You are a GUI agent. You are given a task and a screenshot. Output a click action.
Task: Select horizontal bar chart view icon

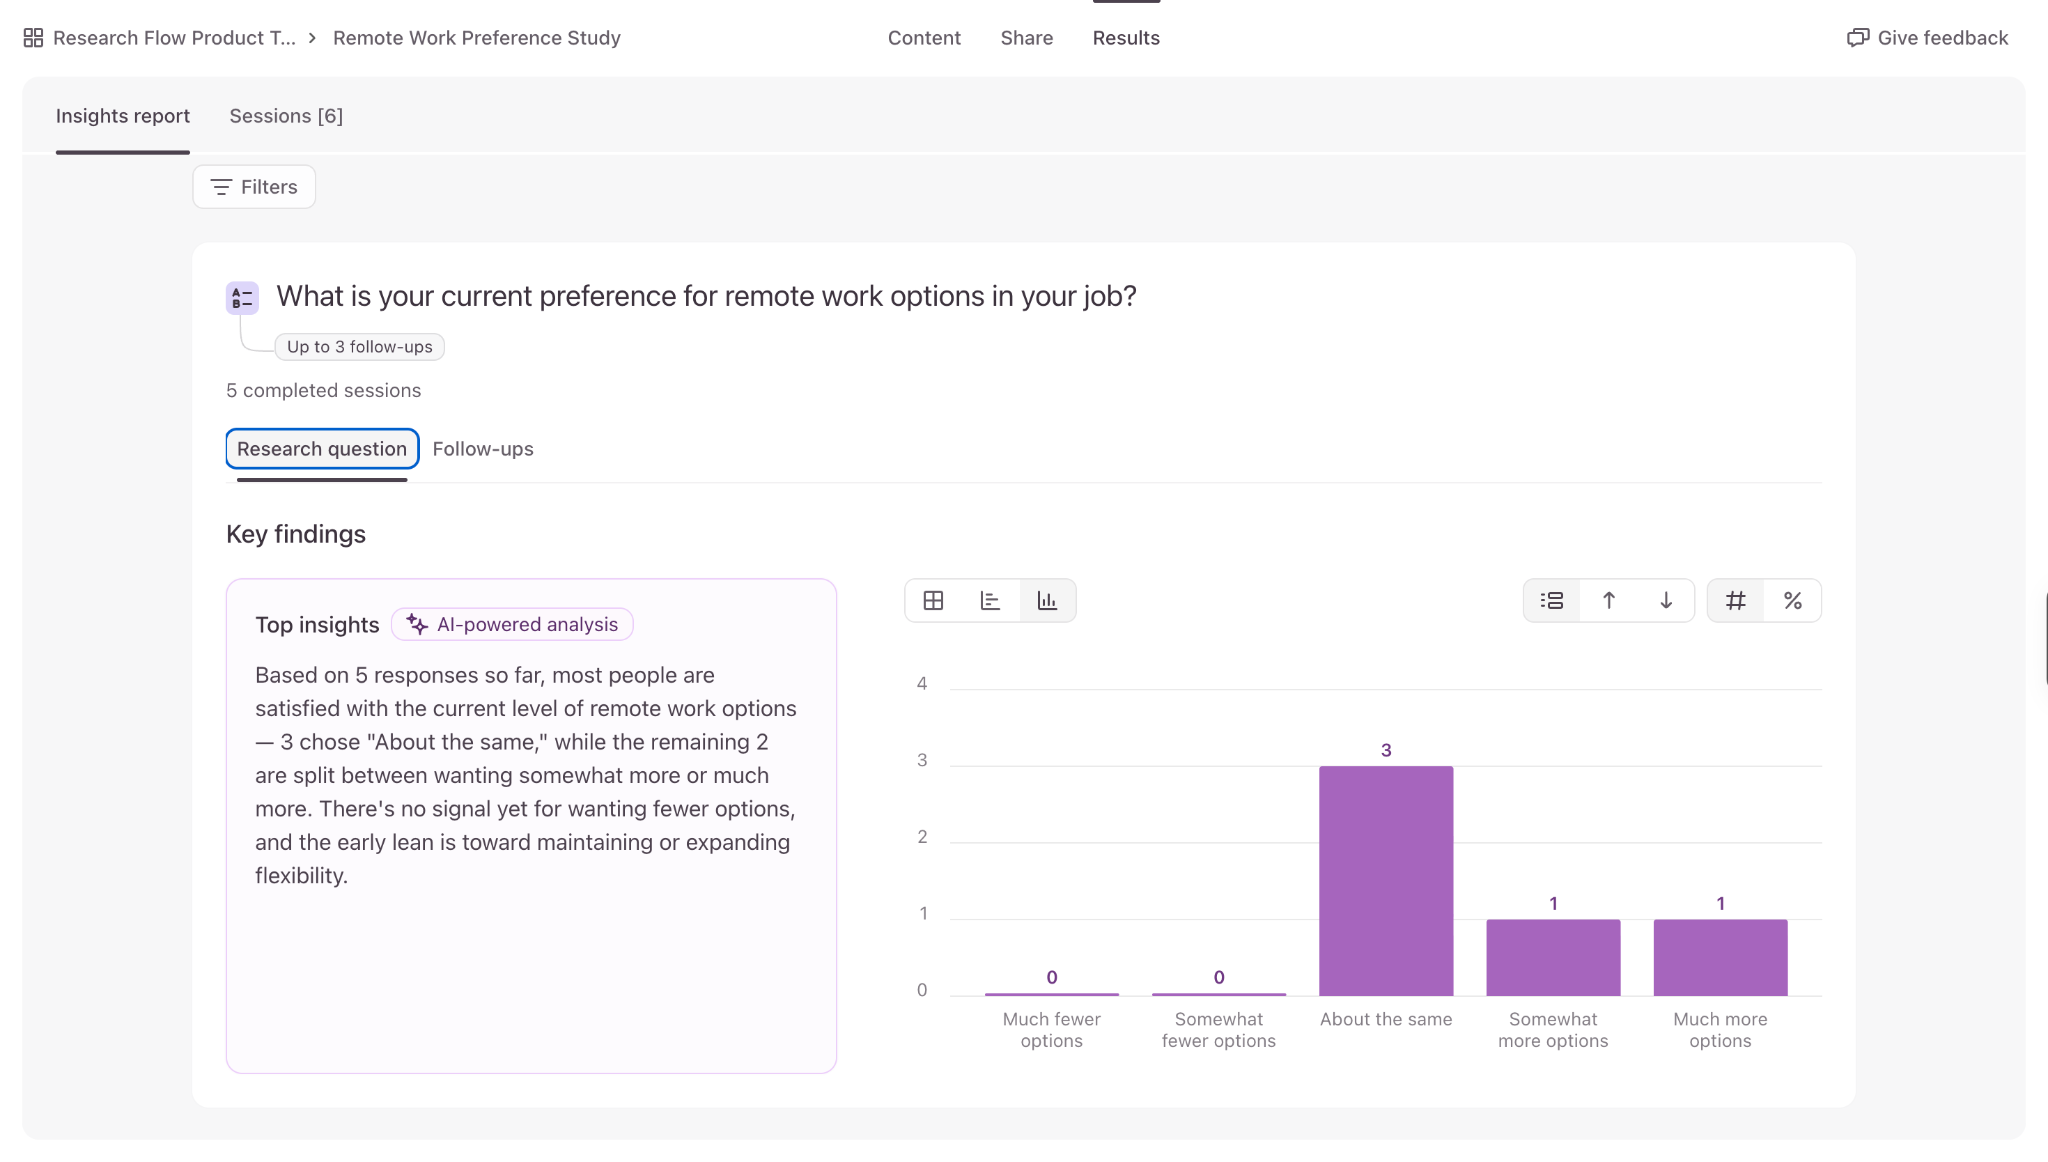pos(990,601)
